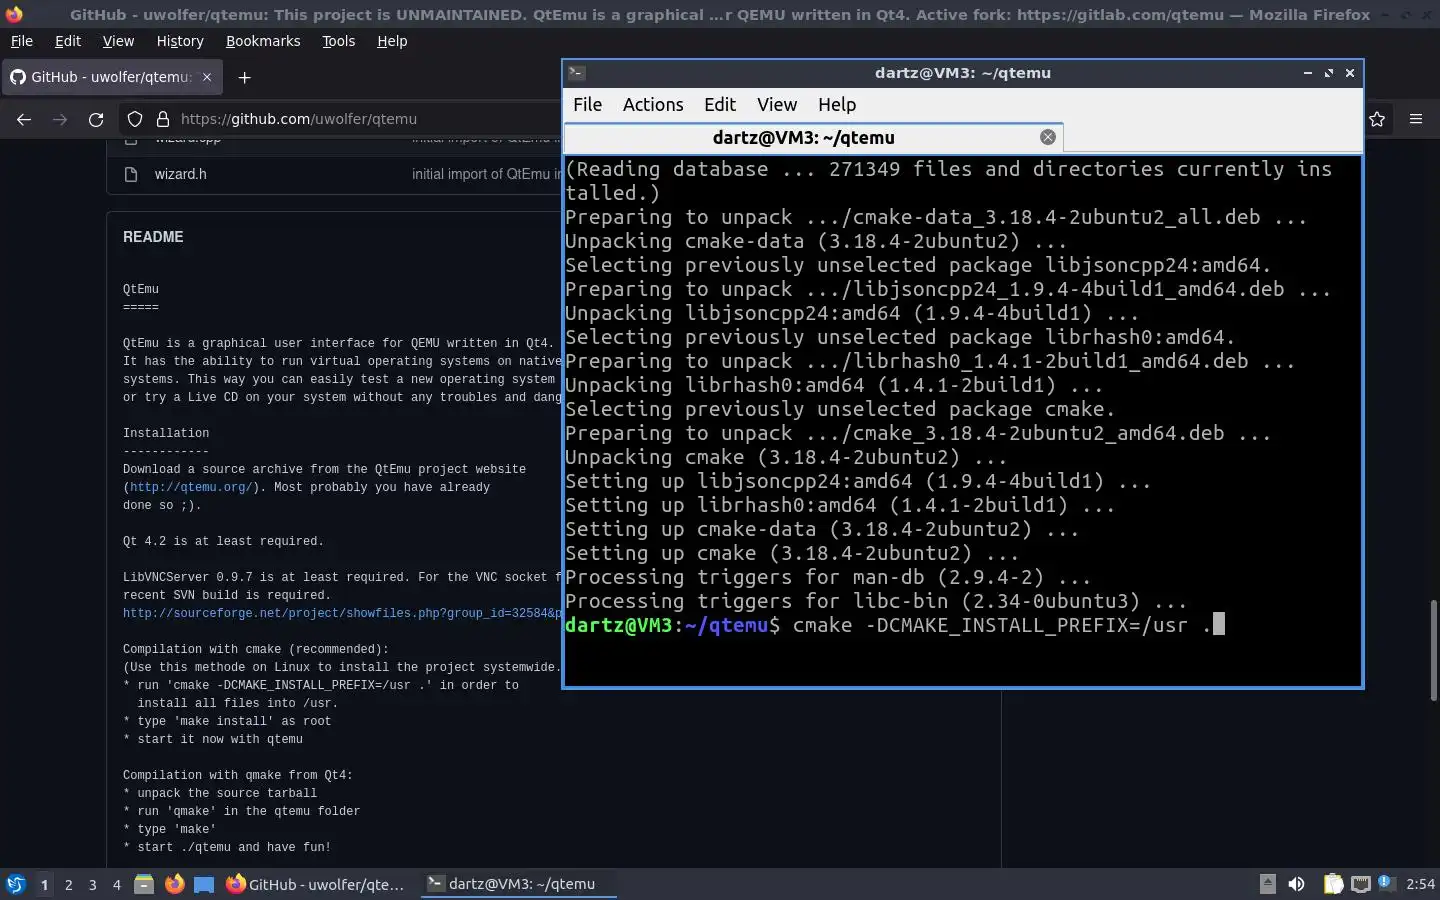The height and width of the screenshot is (900, 1440).
Task: Click the terminal command prompt line
Action: pos(894,625)
